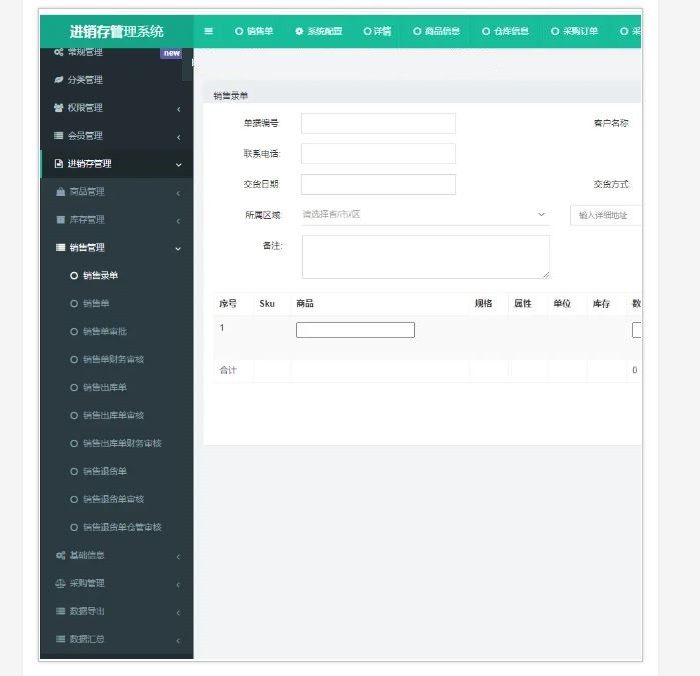Click the 合计 total row label
This screenshot has height=676, width=700.
coord(228,370)
